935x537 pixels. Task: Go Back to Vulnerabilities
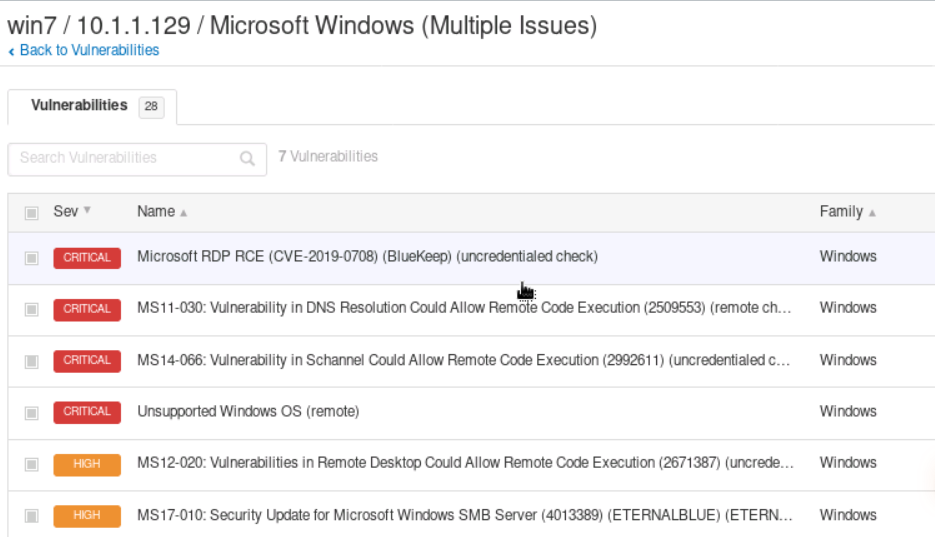point(88,50)
